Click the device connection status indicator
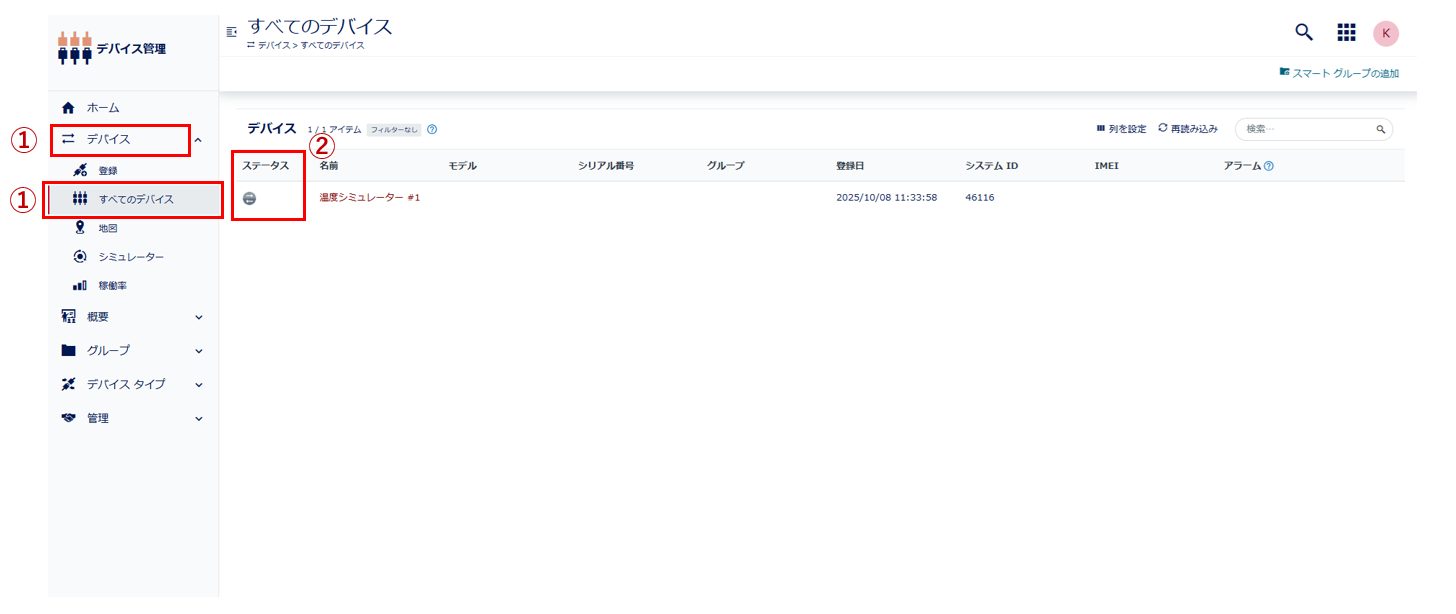Image resolution: width=1456 pixels, height=614 pixels. pyautogui.click(x=250, y=197)
